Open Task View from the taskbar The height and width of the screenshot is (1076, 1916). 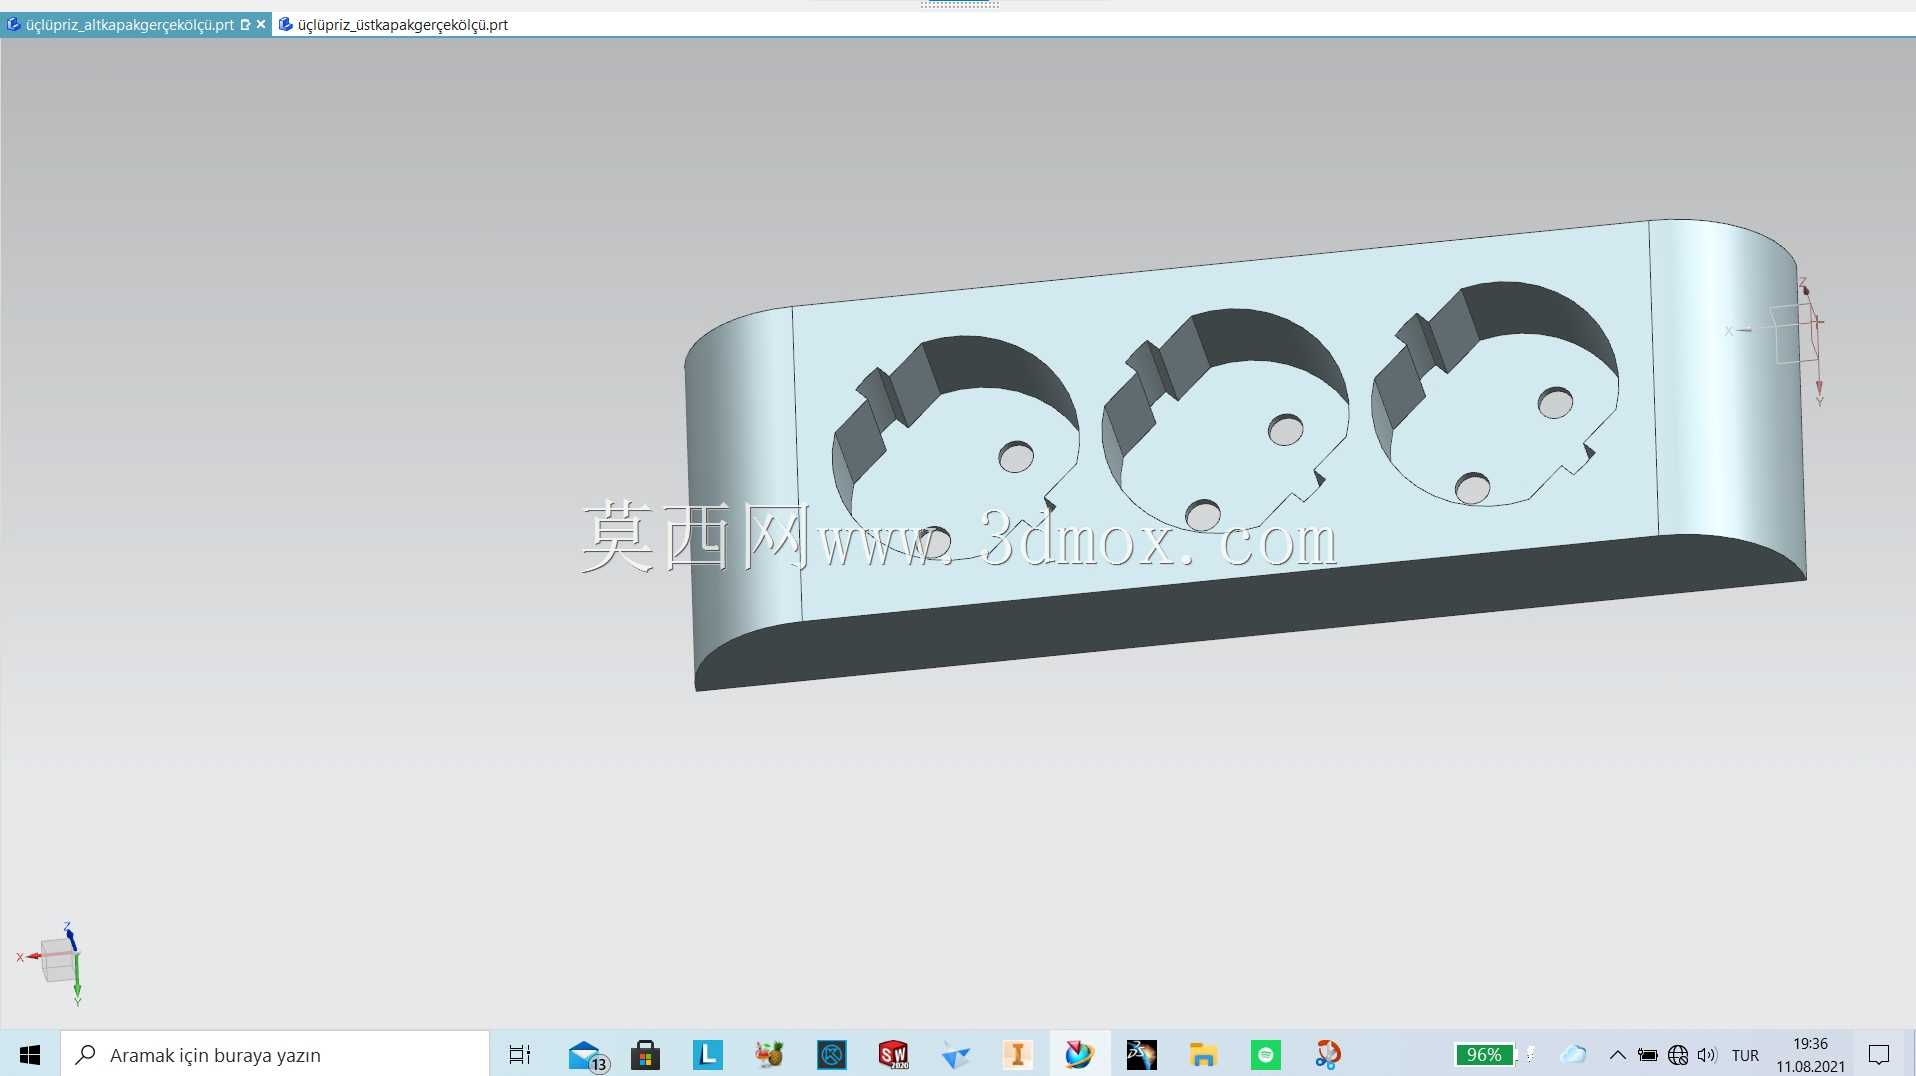[x=520, y=1054]
